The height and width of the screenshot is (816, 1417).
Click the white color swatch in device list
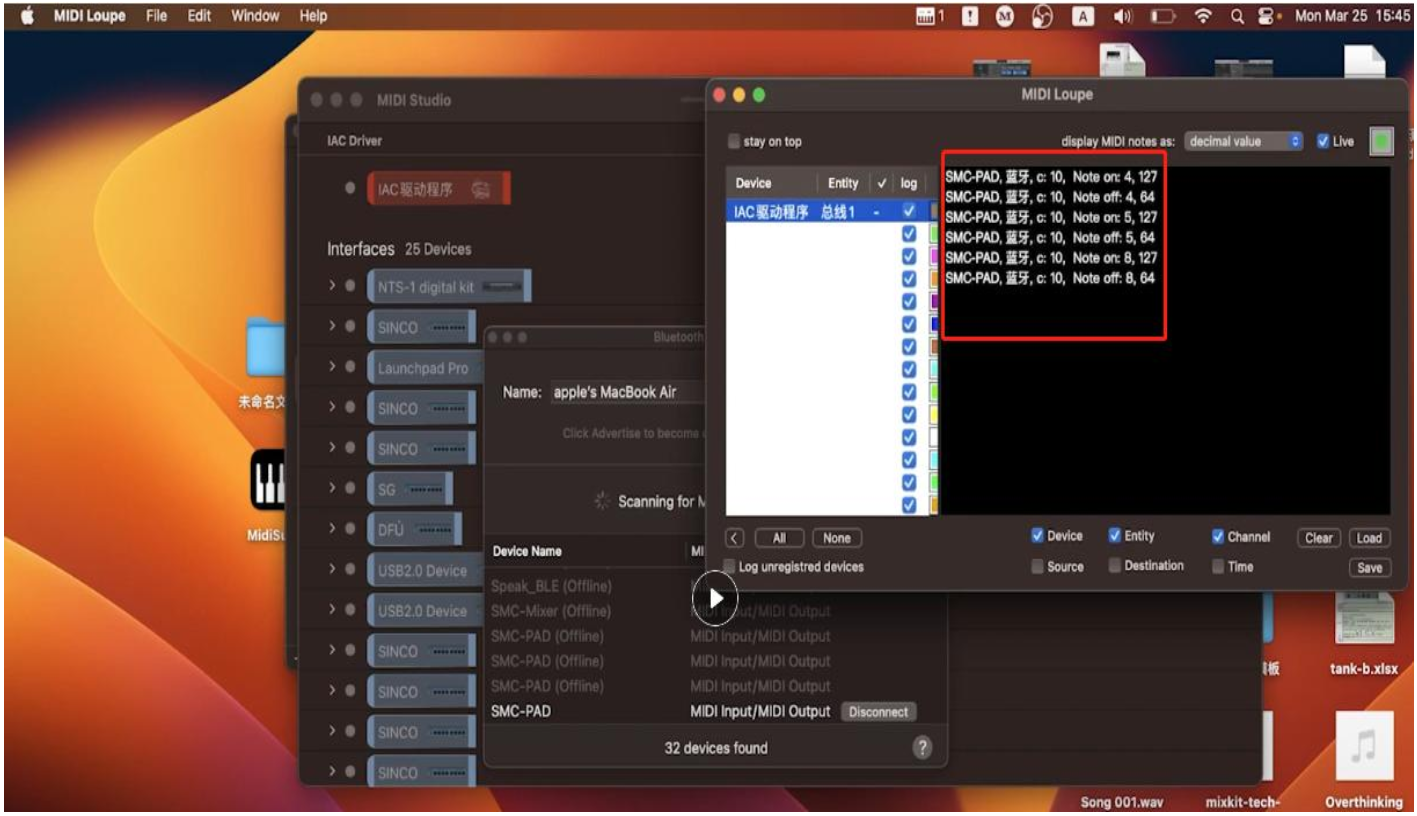click(933, 437)
